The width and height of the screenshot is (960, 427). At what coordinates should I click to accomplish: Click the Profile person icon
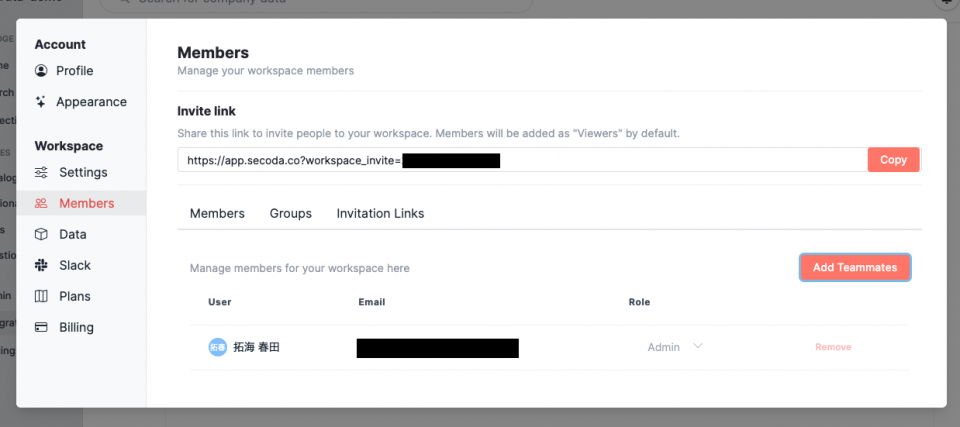pos(41,70)
